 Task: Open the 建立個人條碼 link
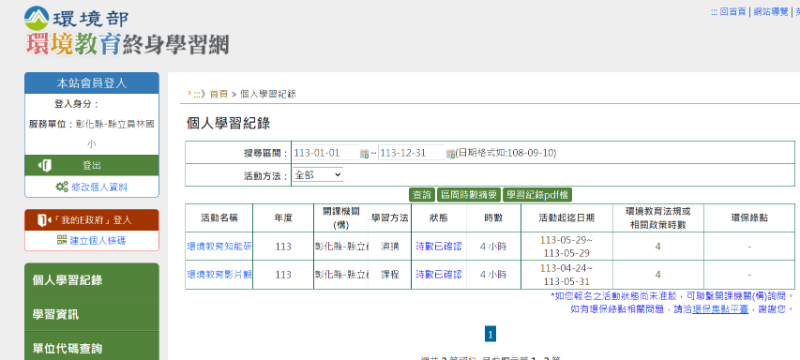point(98,241)
